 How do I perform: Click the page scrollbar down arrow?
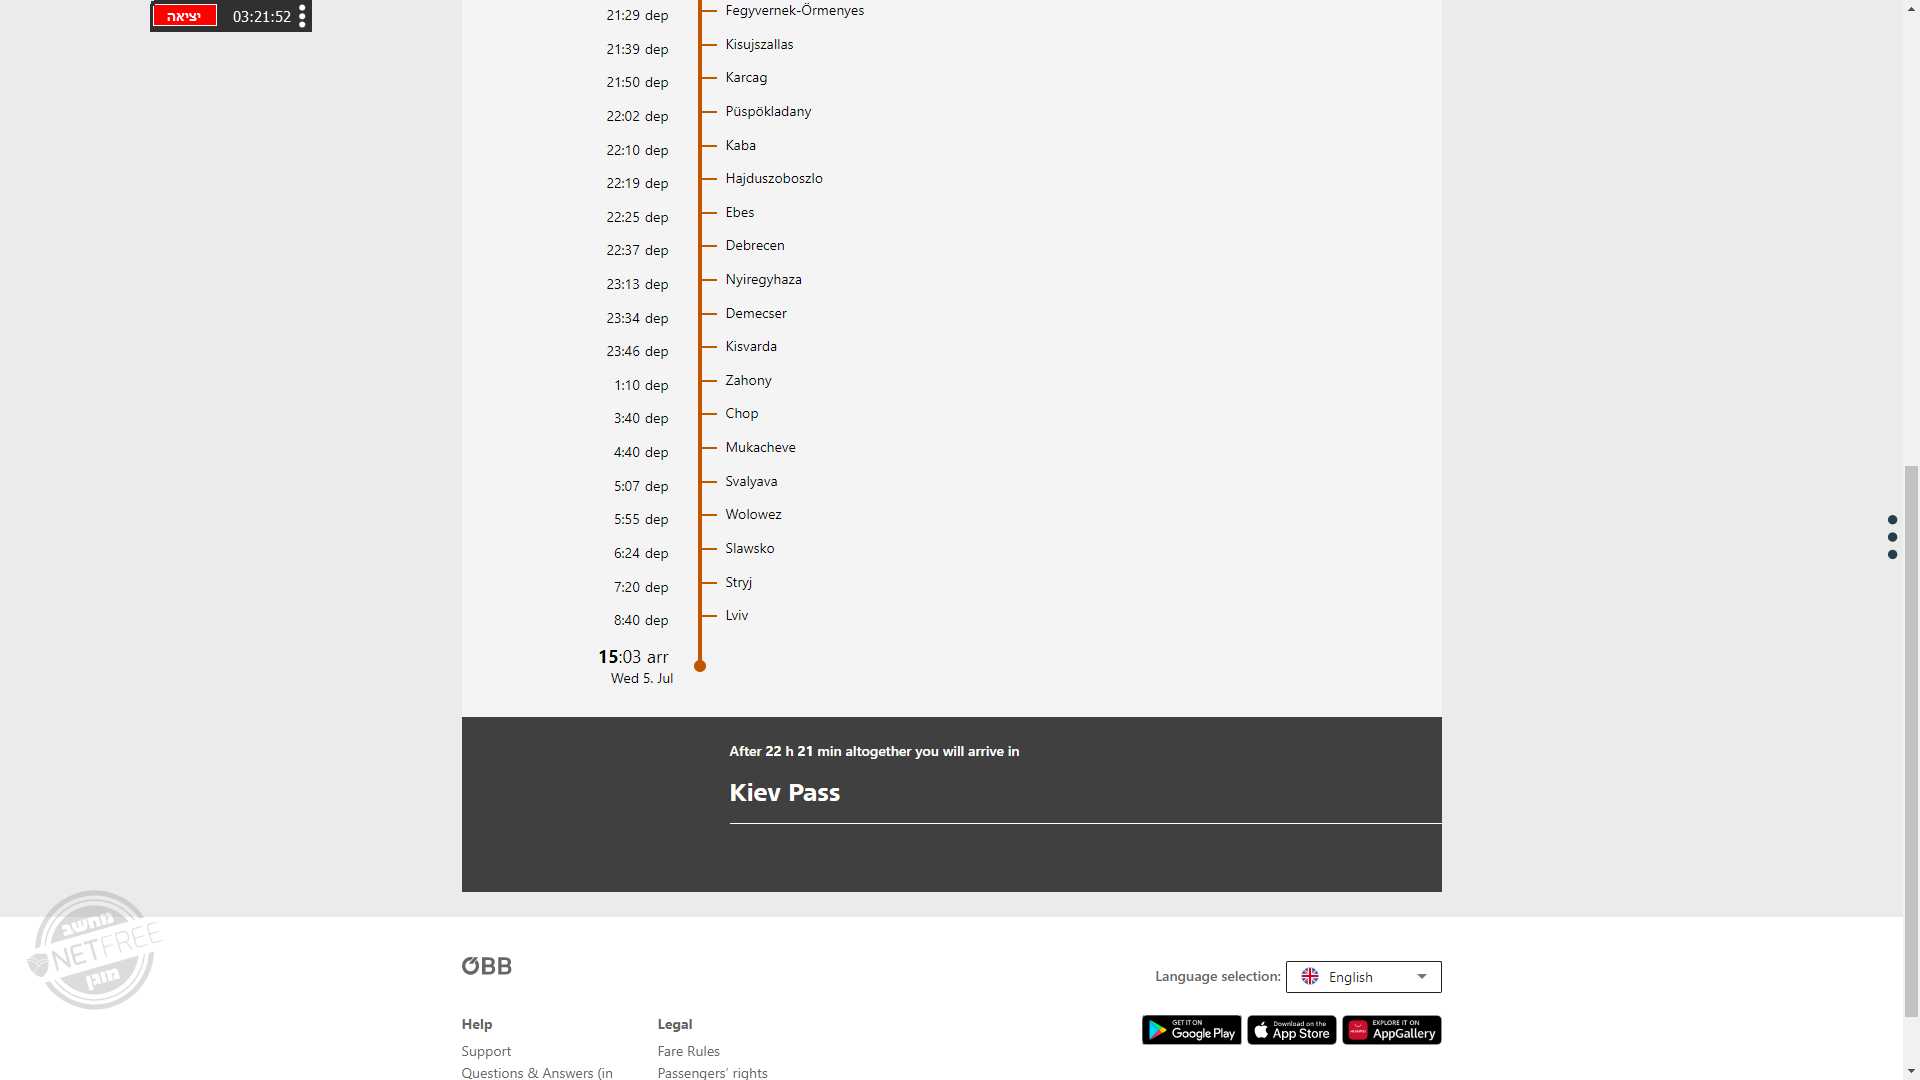click(1911, 1071)
